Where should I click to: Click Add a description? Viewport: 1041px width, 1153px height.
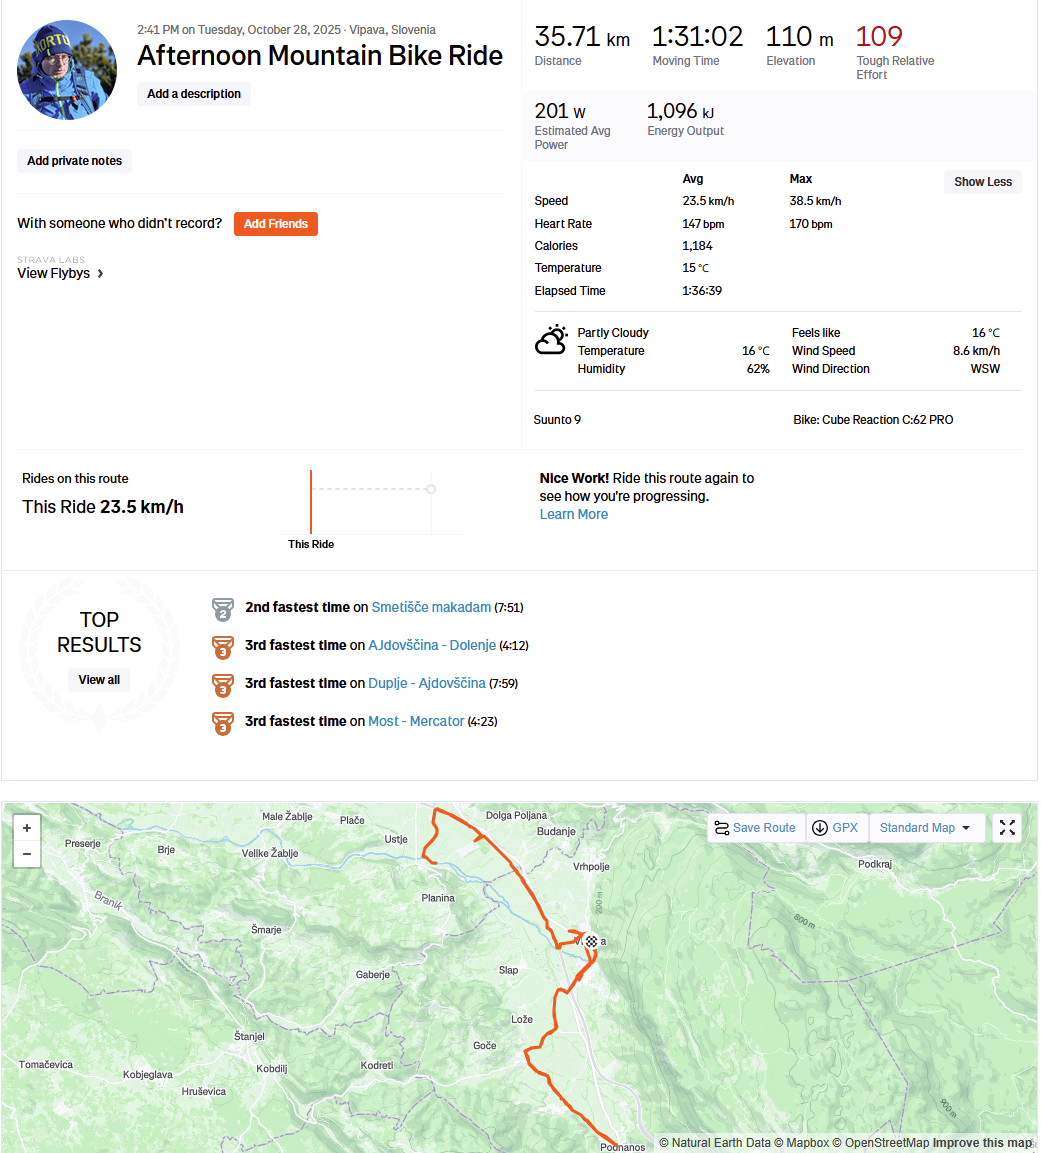click(194, 93)
